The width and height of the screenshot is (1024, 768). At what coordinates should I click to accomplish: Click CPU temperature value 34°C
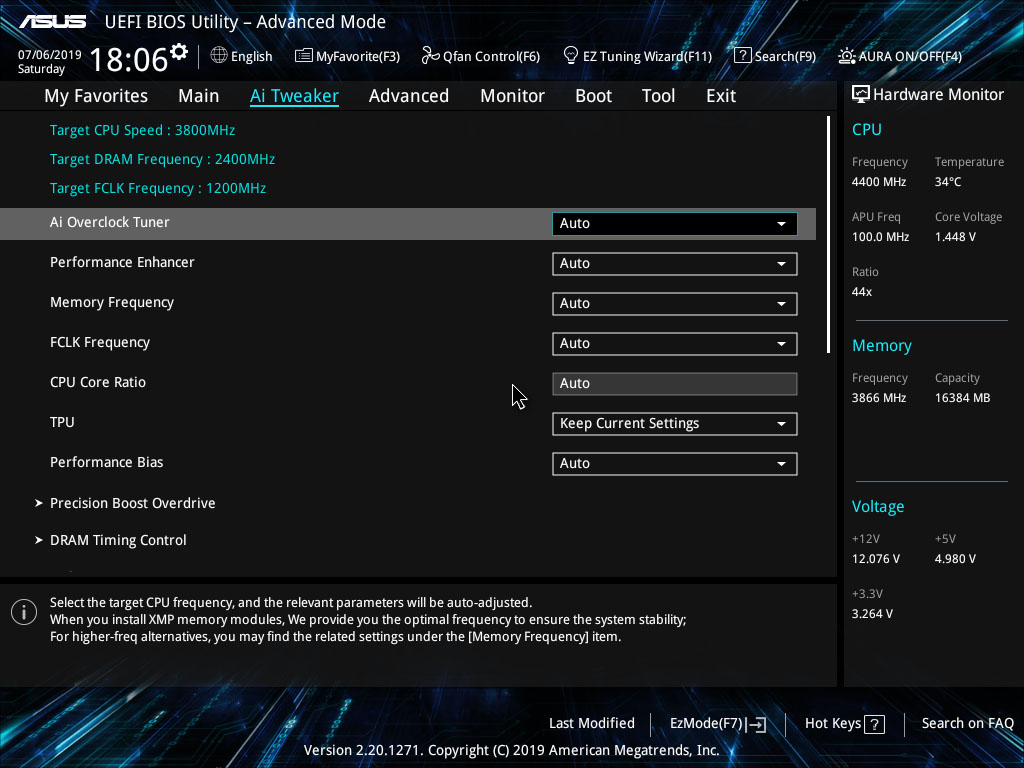point(948,182)
